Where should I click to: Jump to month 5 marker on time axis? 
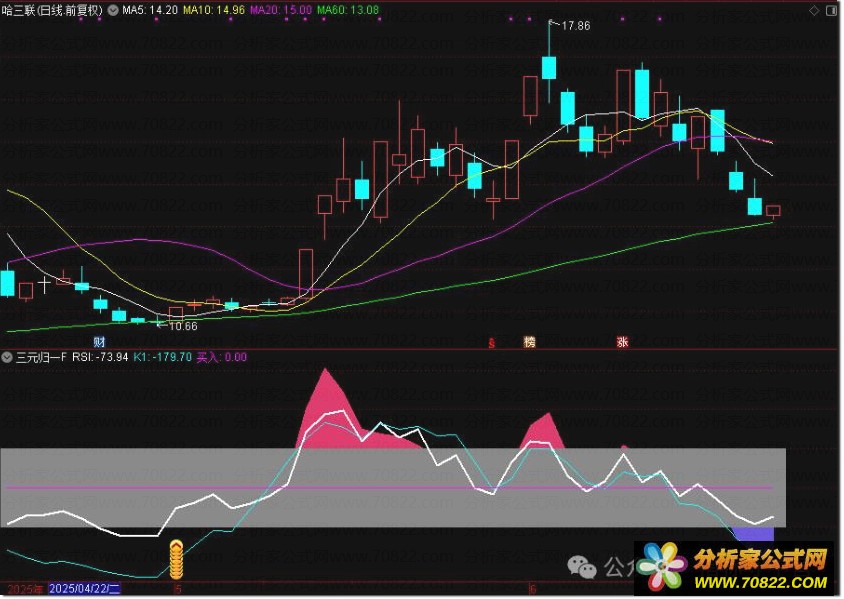[x=178, y=589]
